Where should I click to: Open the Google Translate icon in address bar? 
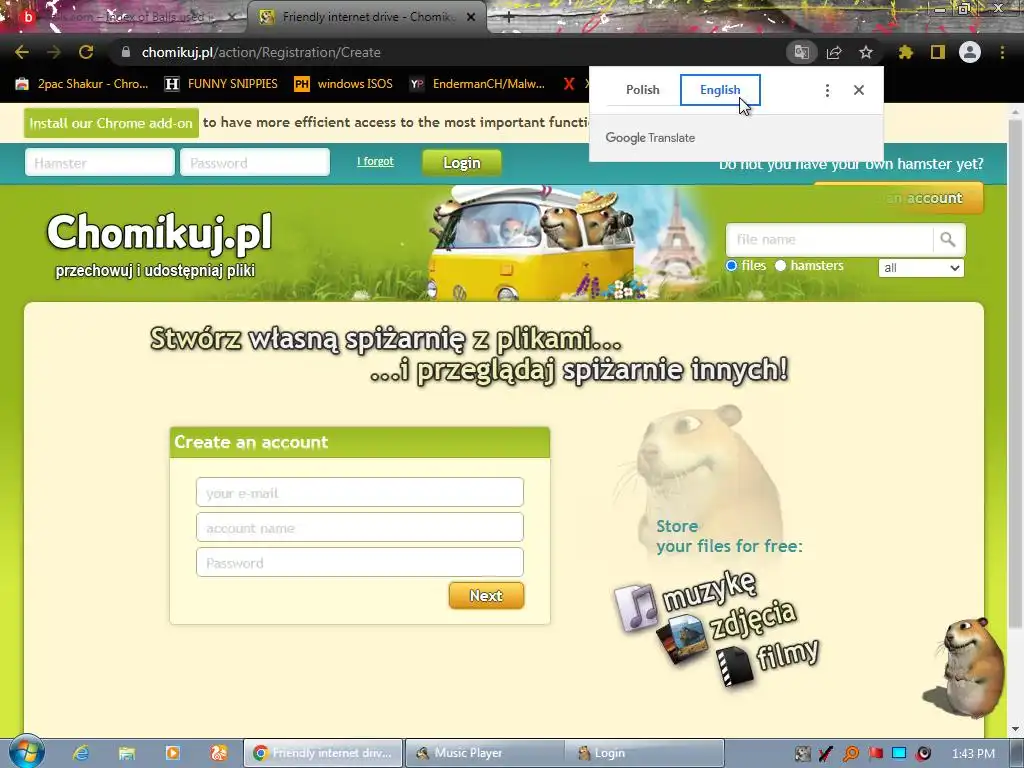[801, 52]
